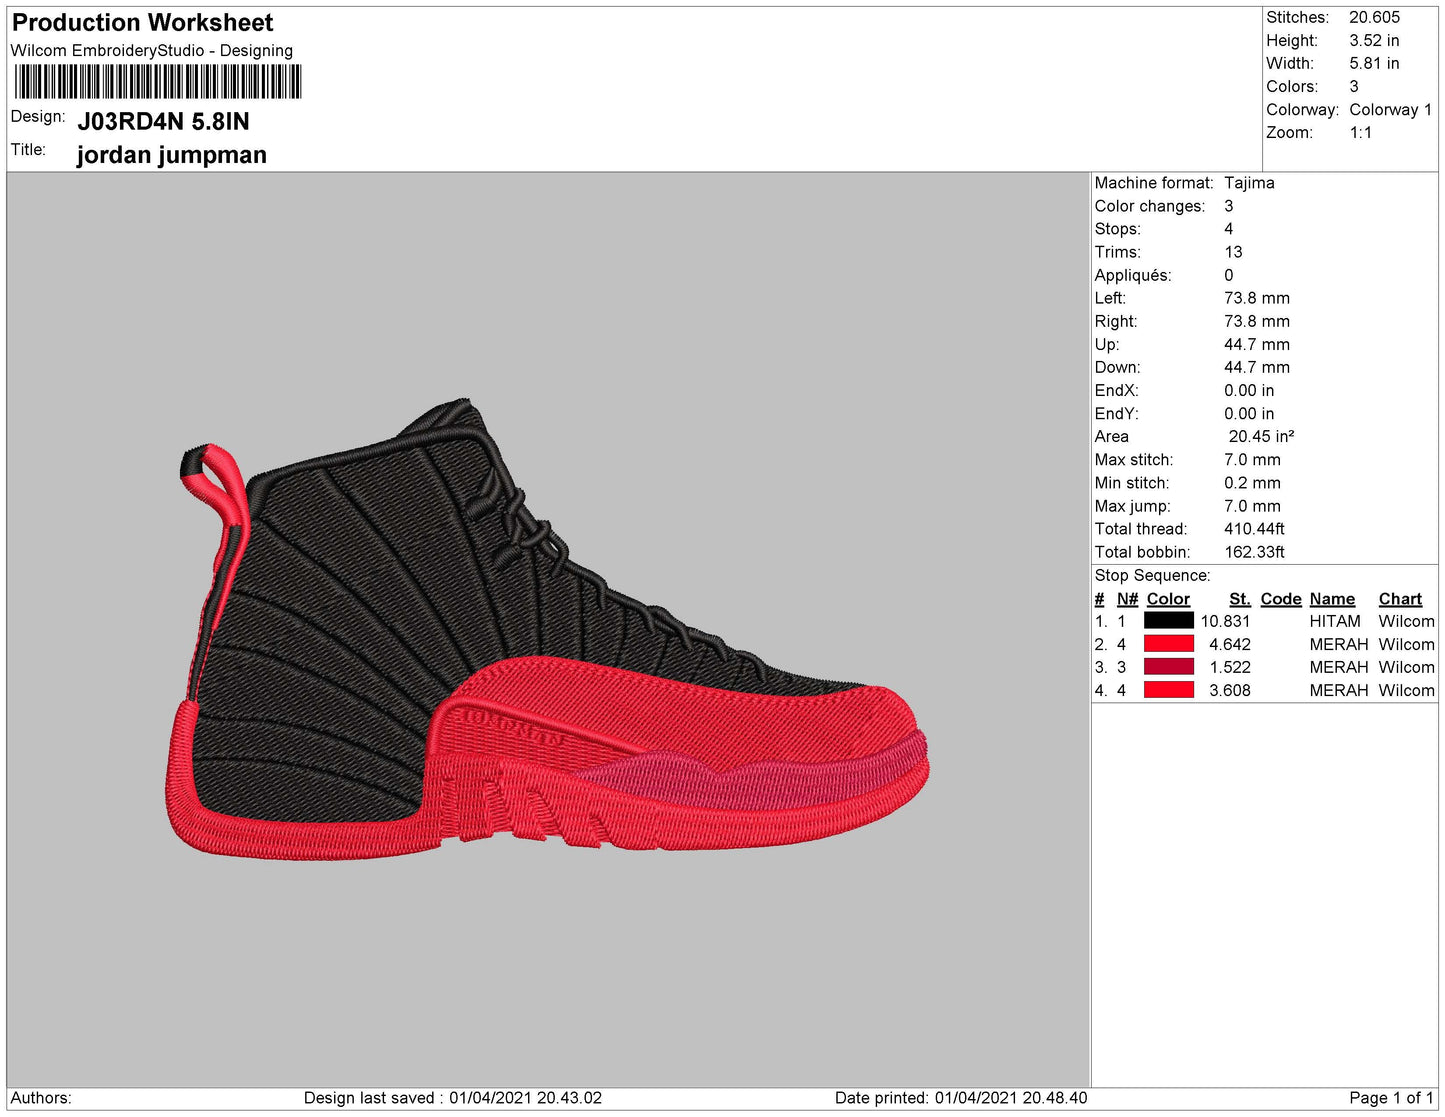Viewport: 1445px width, 1117px height.
Task: Click the Total bobbin value '162.33ft'
Action: 1254,552
